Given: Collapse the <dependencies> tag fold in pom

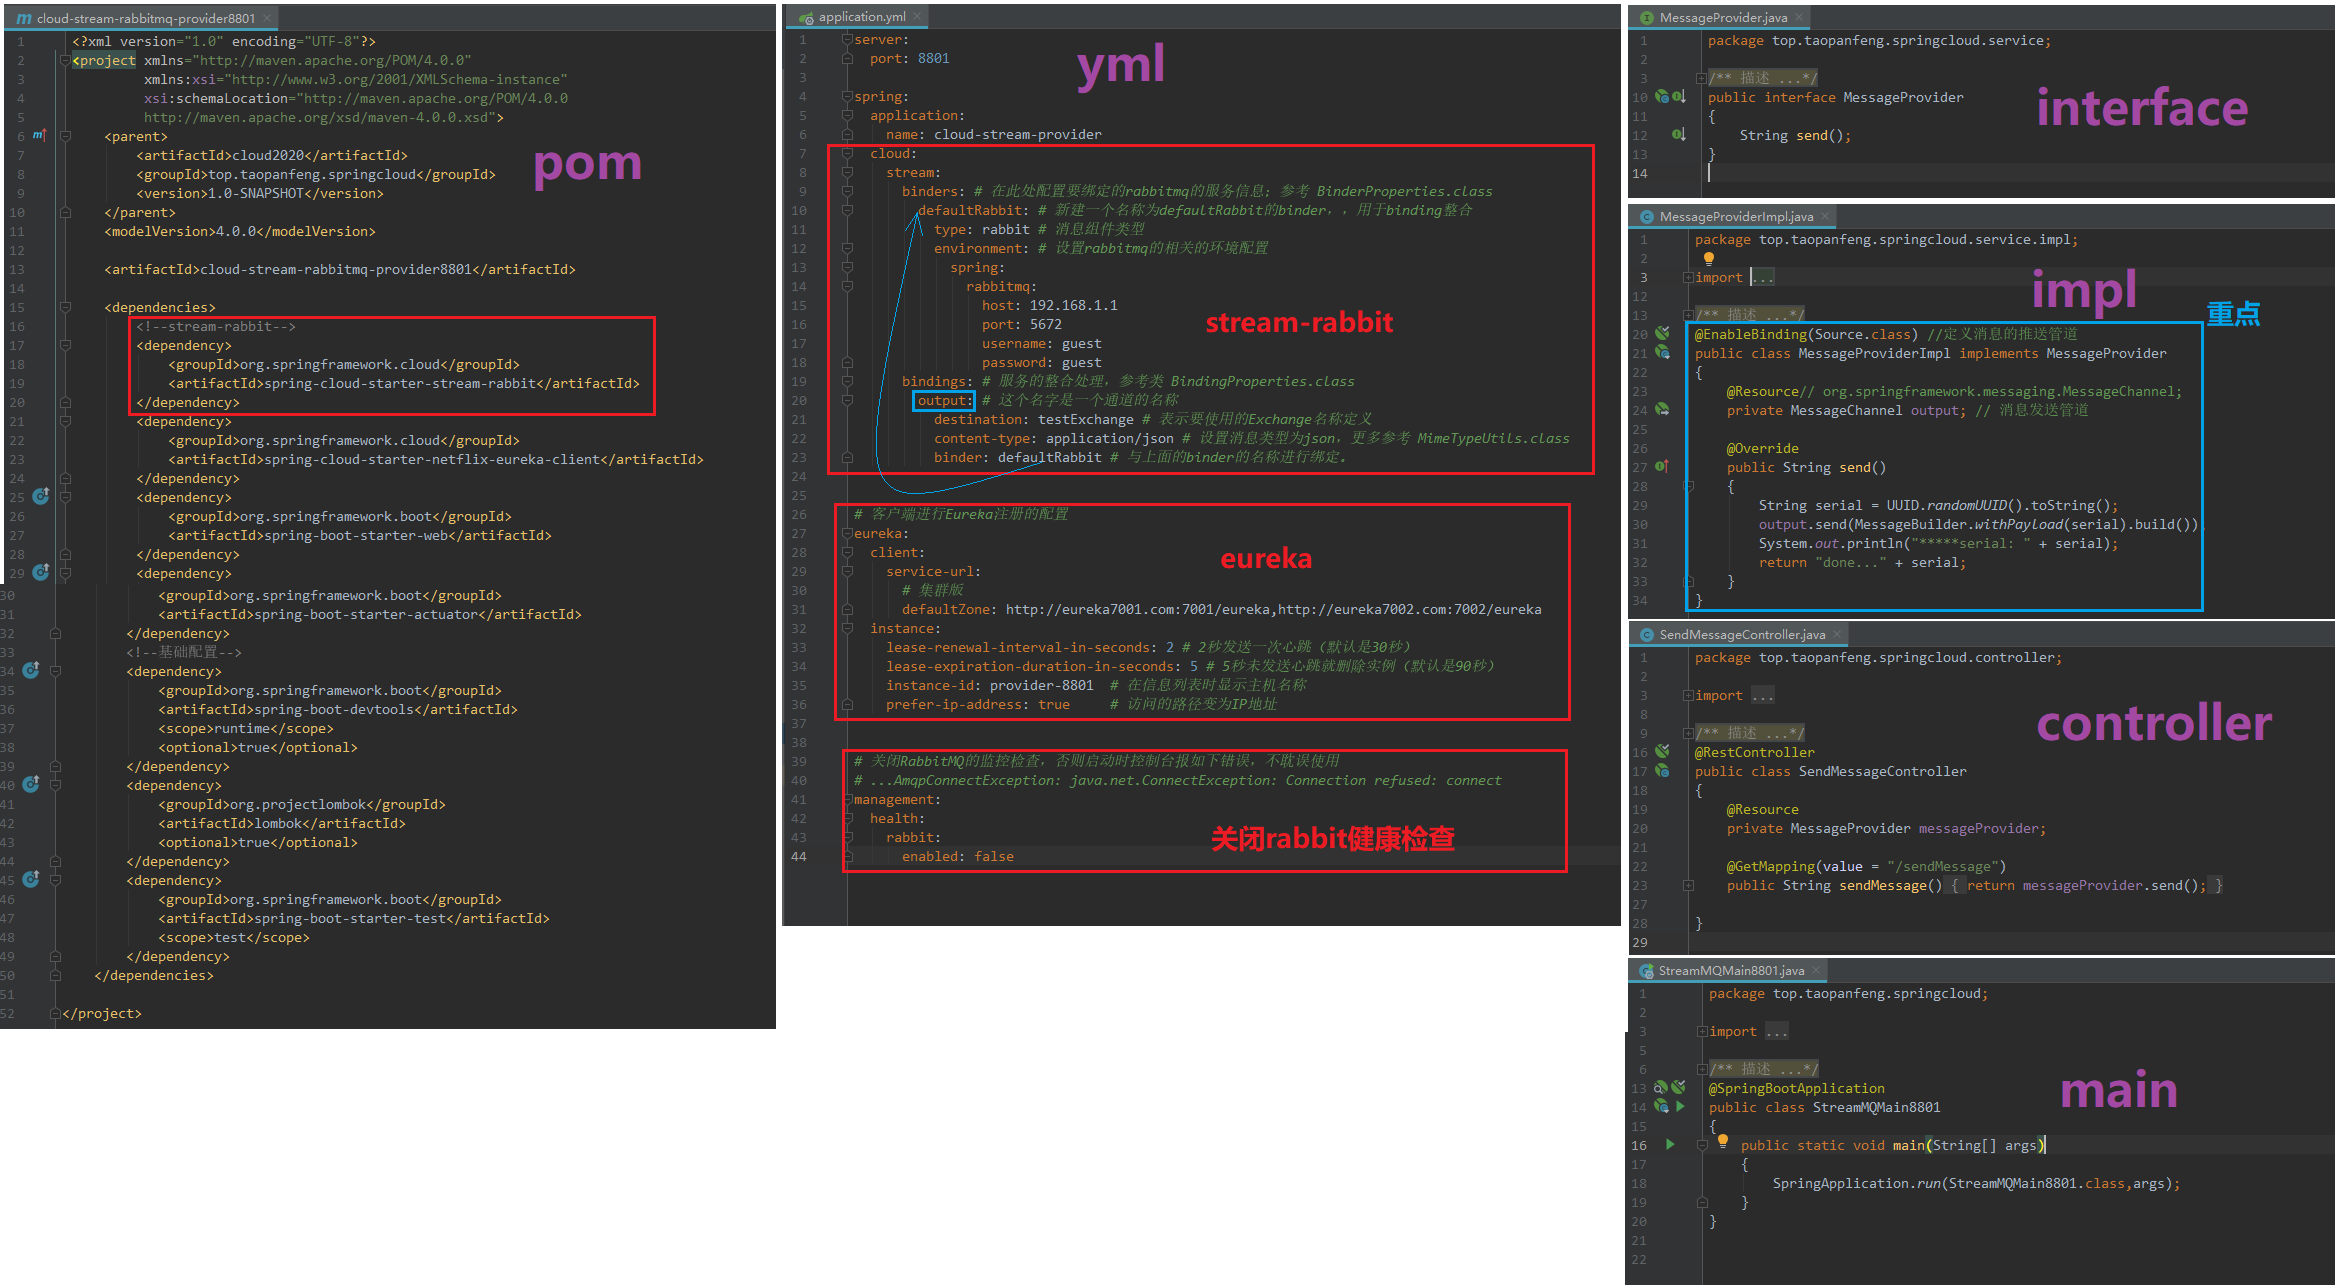Looking at the screenshot, I should coord(65,307).
